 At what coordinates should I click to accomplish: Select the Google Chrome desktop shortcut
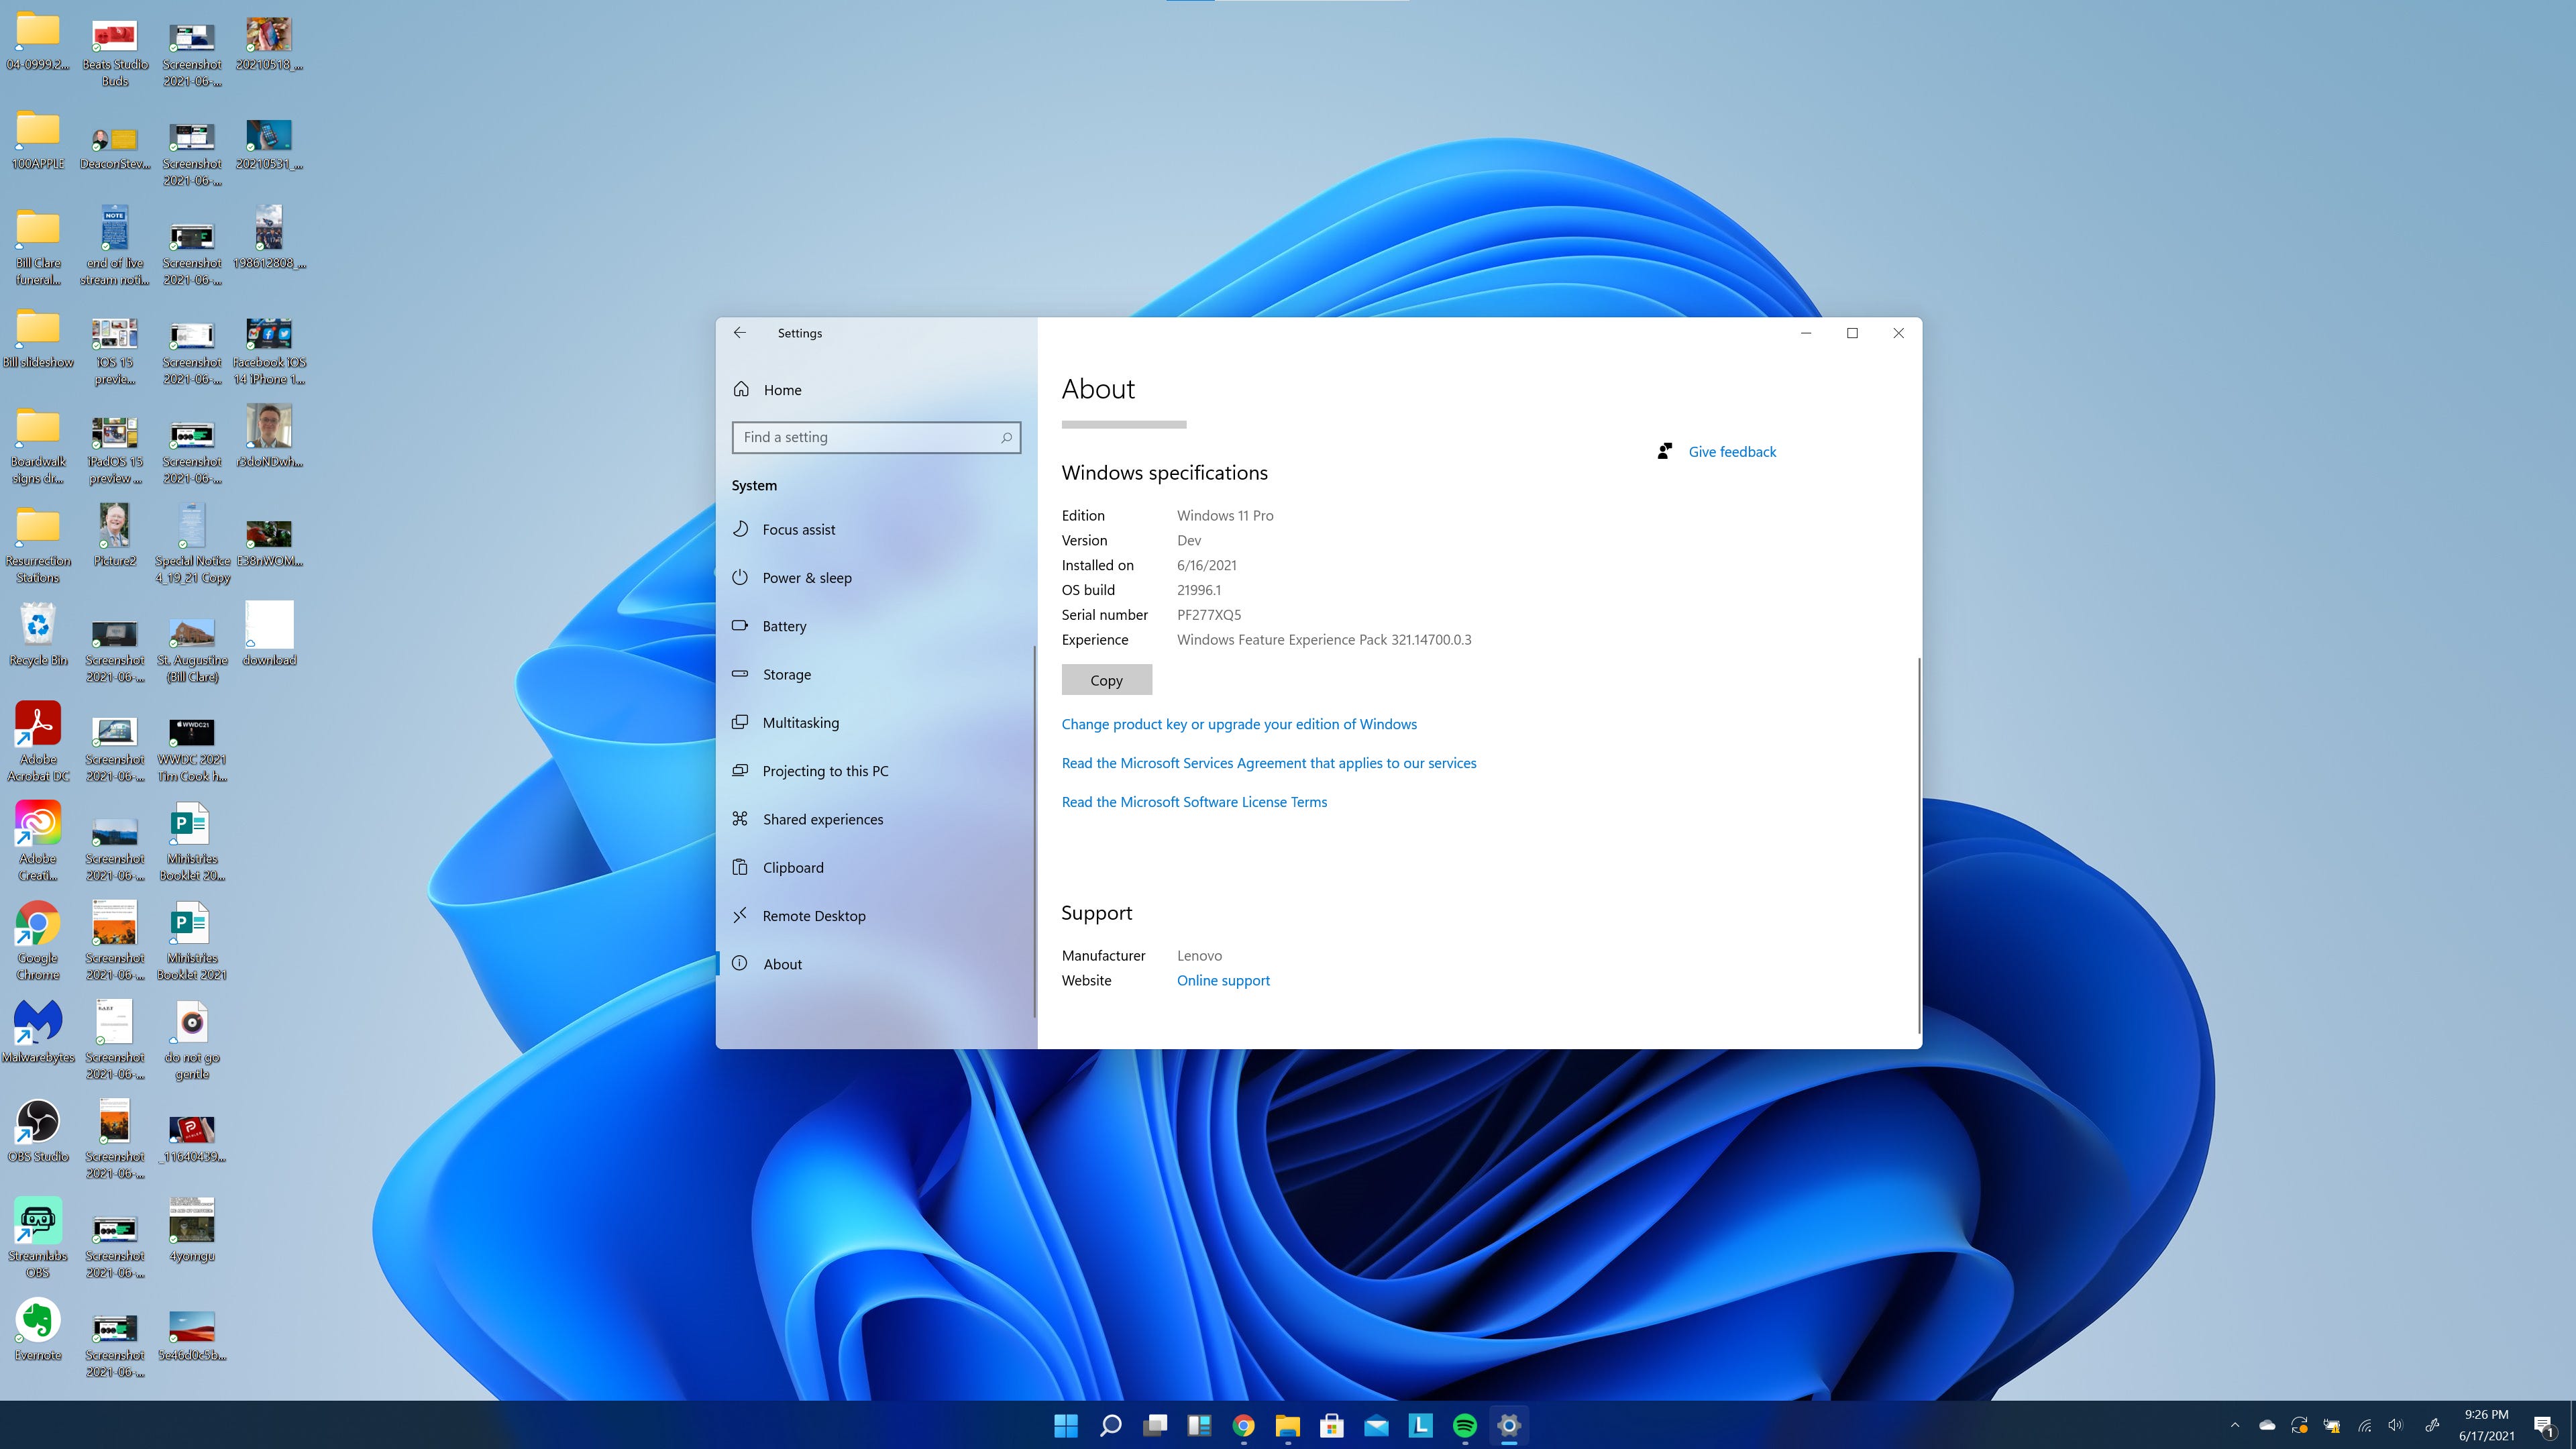coord(38,940)
